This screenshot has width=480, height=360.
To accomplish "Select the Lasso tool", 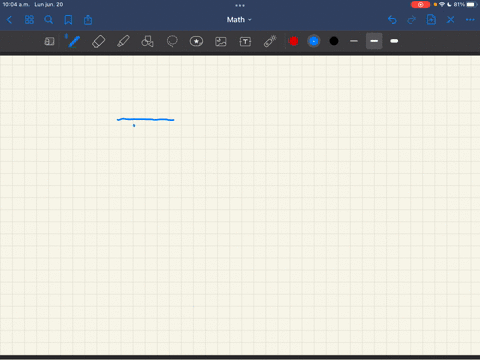I will pos(172,41).
